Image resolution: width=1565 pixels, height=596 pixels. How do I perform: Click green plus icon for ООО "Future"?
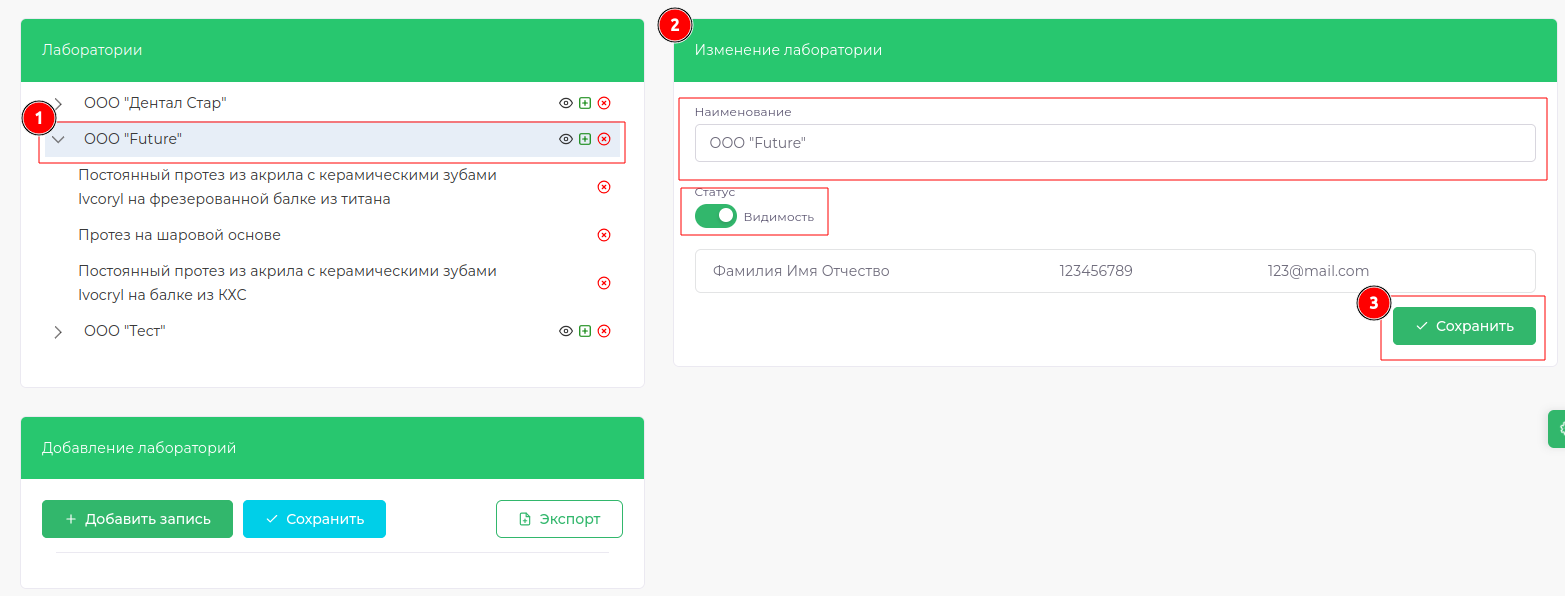[585, 139]
